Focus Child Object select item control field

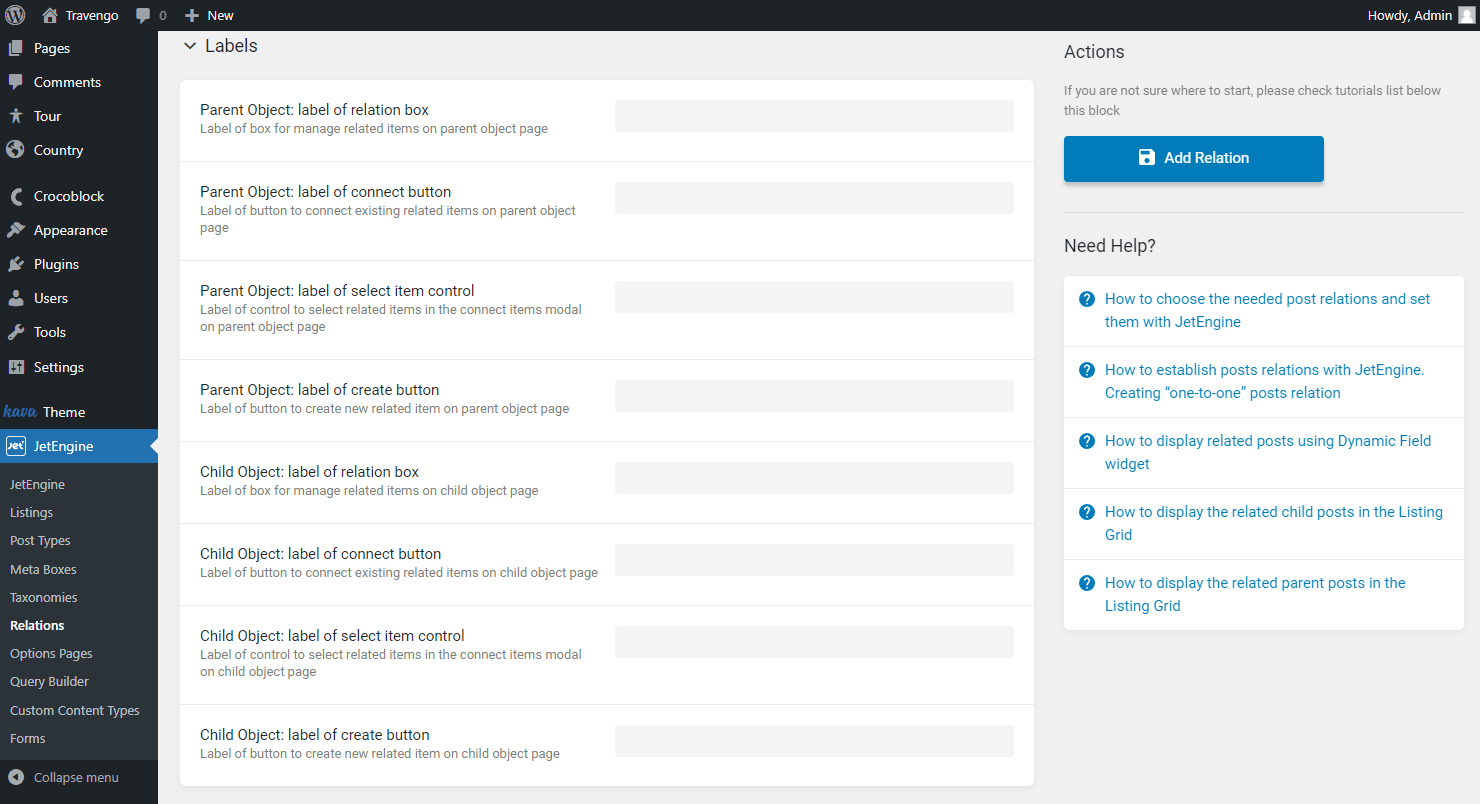point(814,642)
